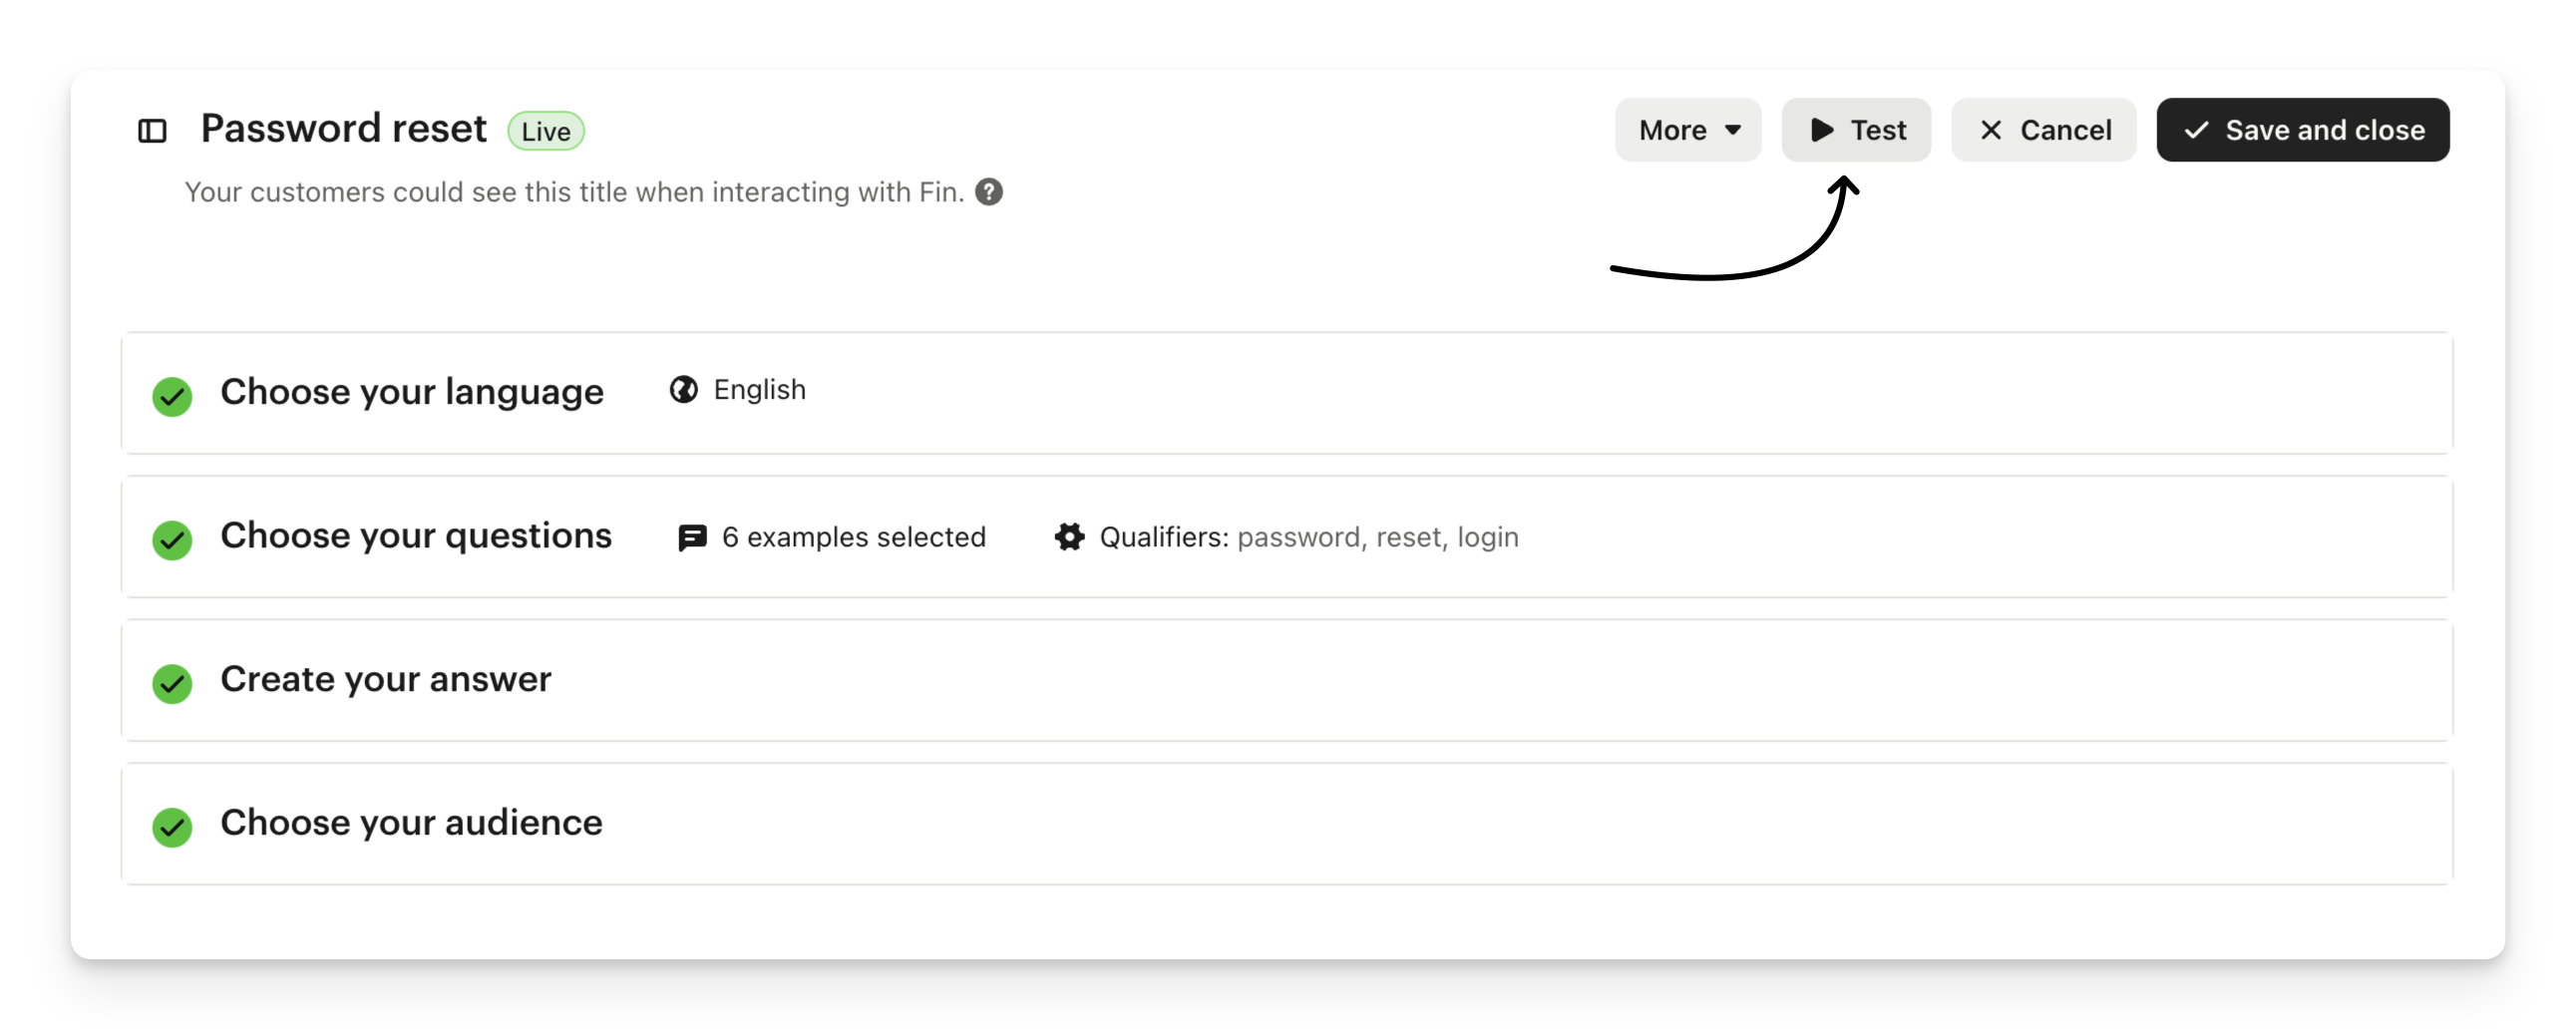Click the globe icon beside English

click(684, 390)
